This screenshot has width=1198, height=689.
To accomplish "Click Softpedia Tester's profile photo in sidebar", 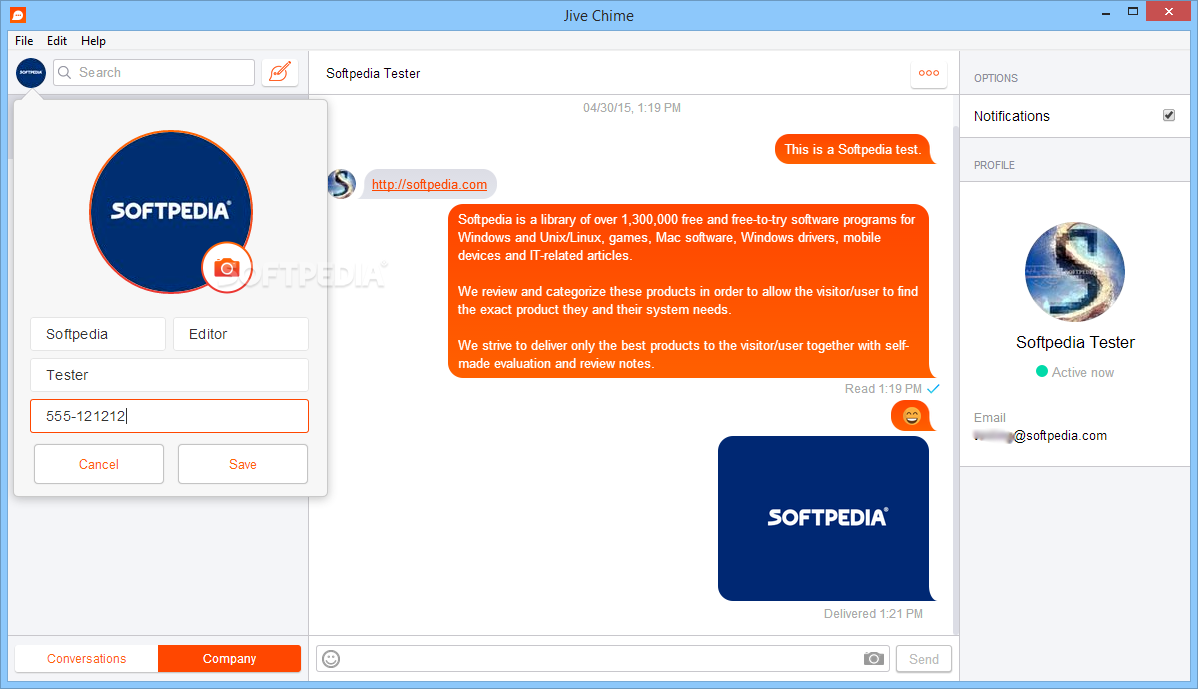I will pos(1075,272).
